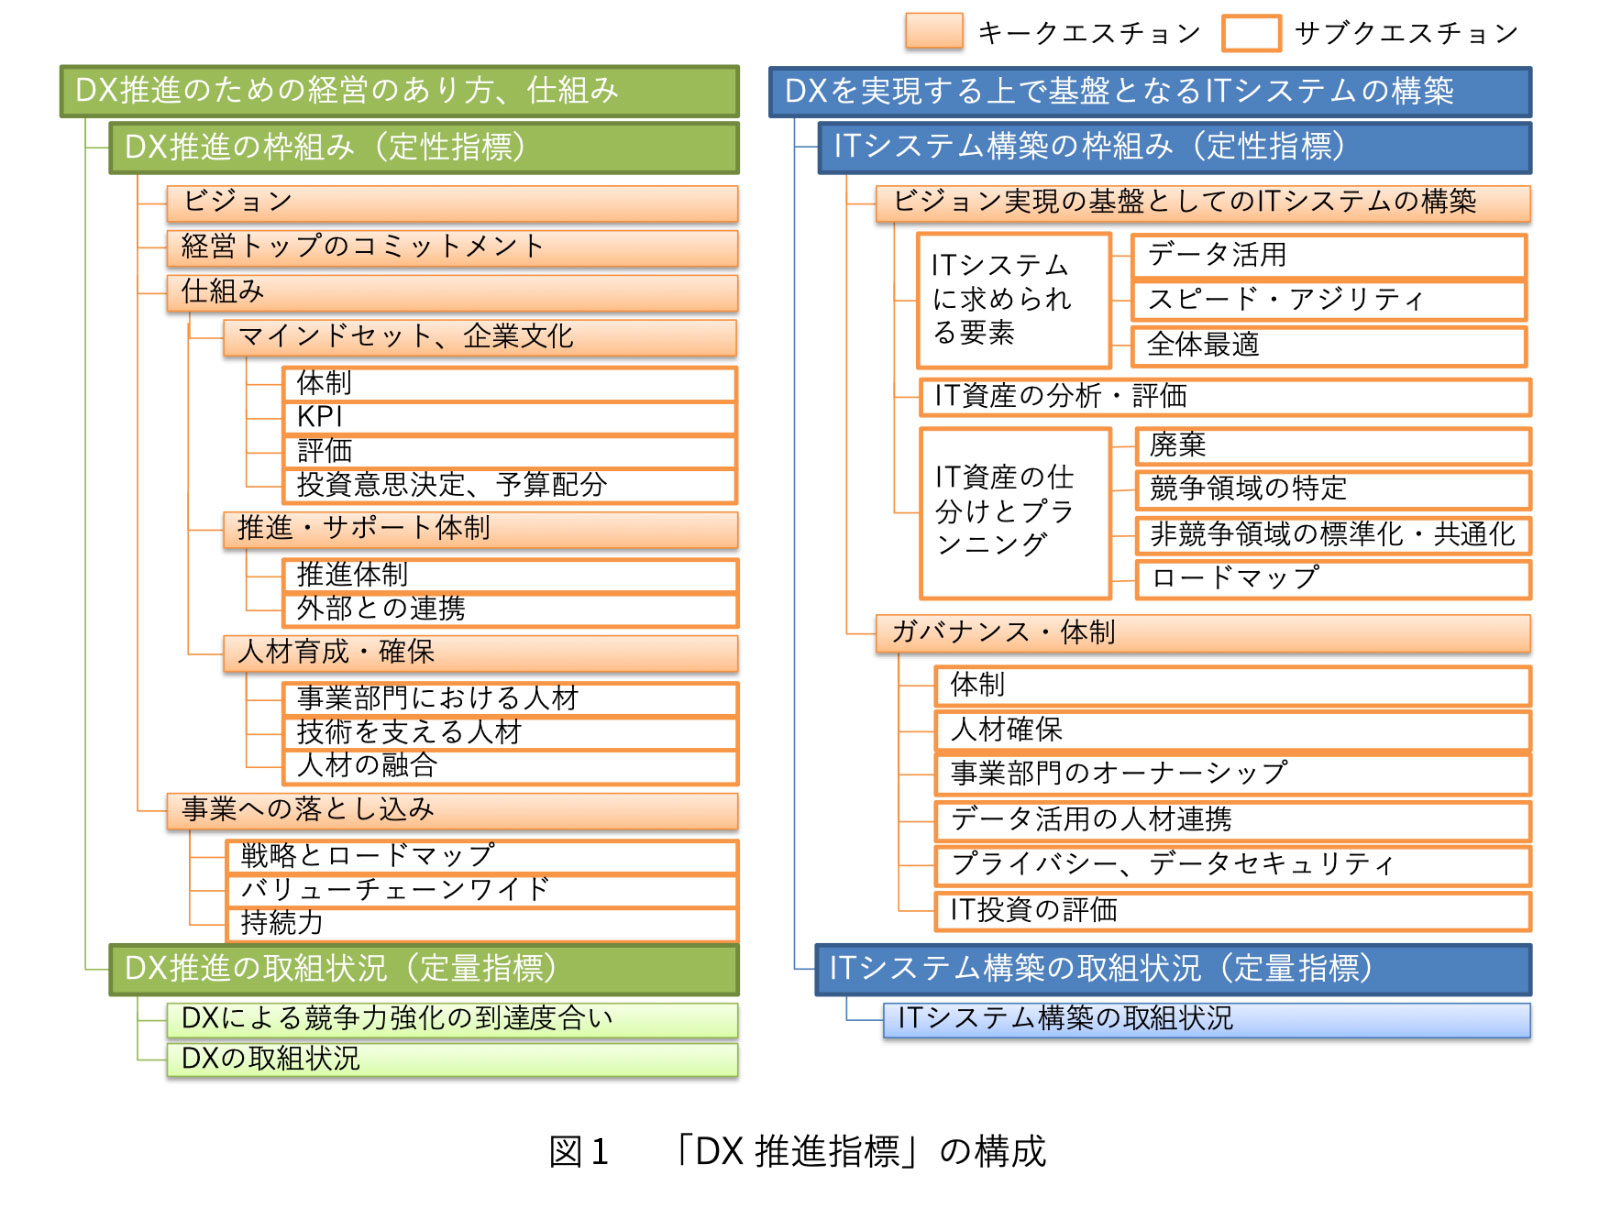The height and width of the screenshot is (1208, 1599).
Task: Select 'マインドセット、企業文化' box
Action: 480,338
